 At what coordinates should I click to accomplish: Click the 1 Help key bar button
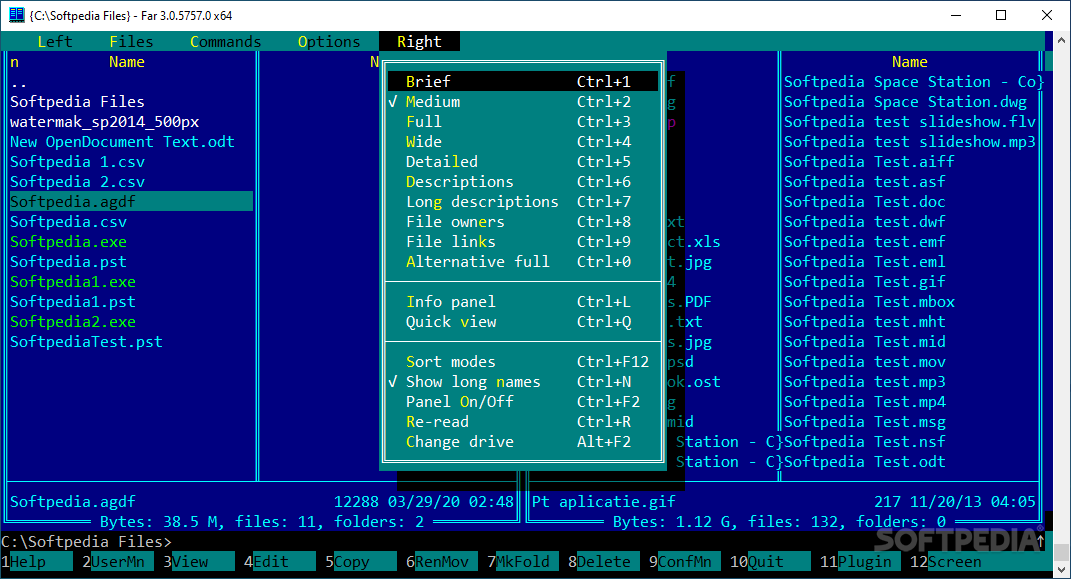pos(37,562)
